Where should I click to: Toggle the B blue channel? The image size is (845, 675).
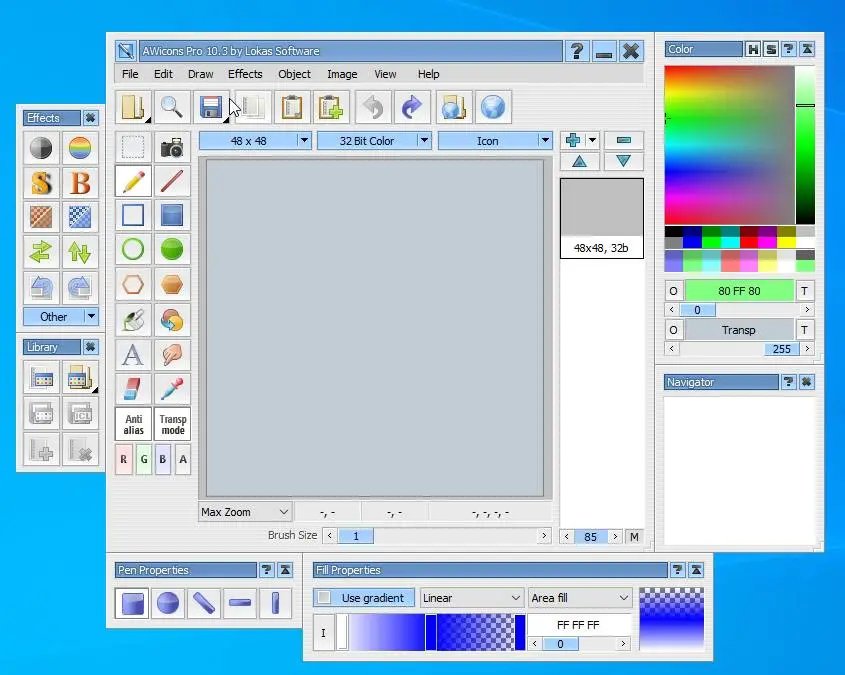pos(163,460)
